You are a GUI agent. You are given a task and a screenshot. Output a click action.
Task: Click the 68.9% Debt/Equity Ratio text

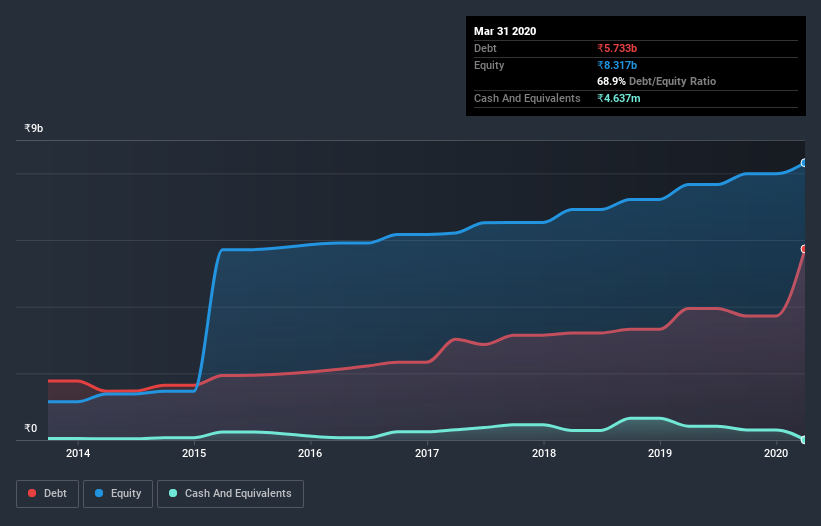tap(657, 82)
